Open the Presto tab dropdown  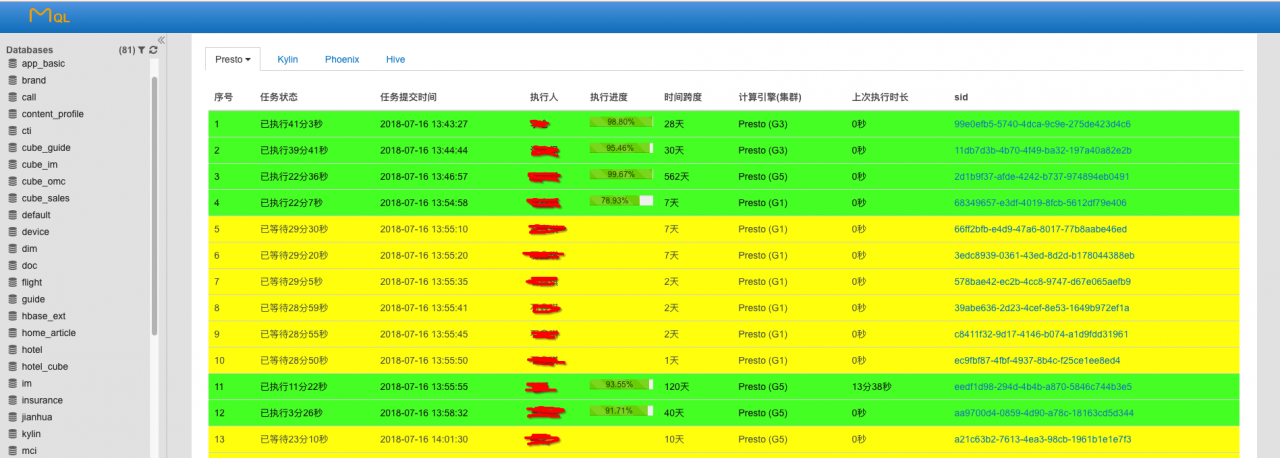pyautogui.click(x=233, y=60)
